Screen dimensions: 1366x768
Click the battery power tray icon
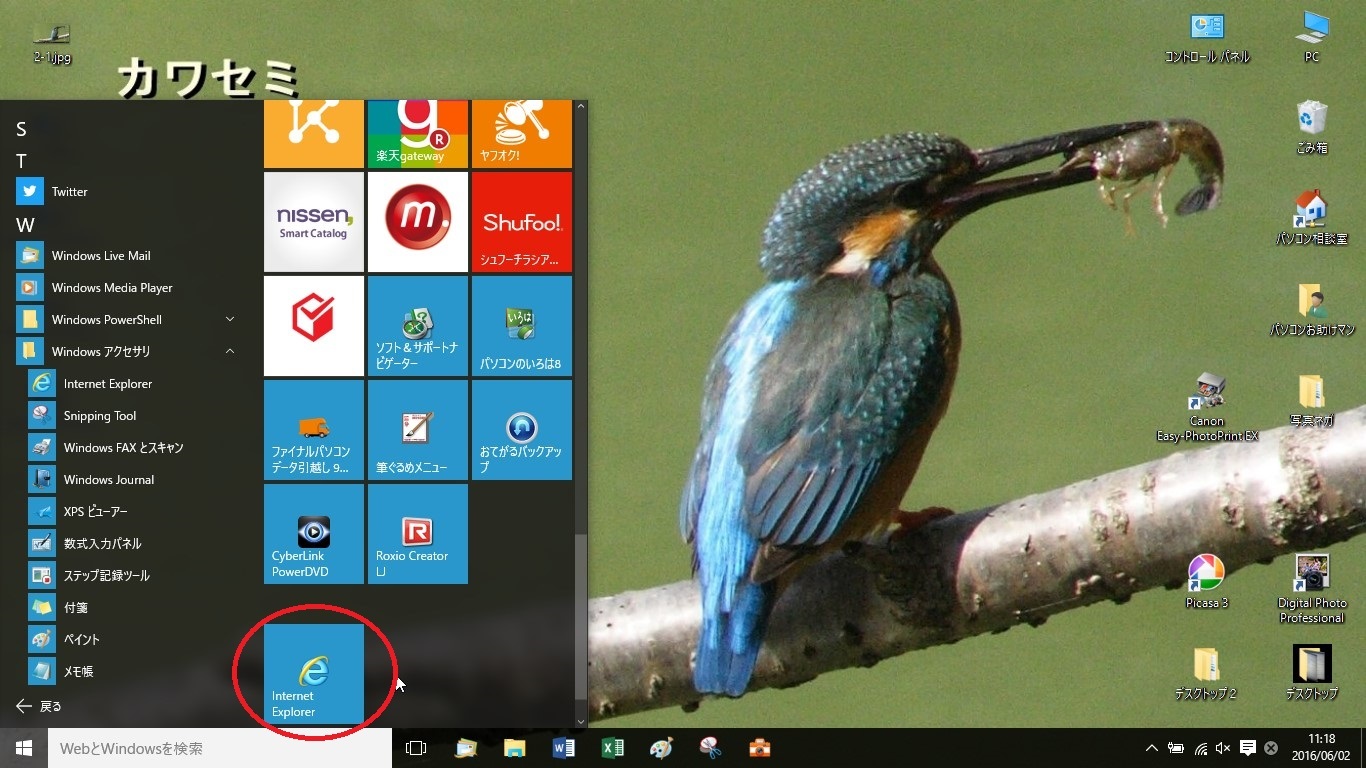(x=1176, y=748)
